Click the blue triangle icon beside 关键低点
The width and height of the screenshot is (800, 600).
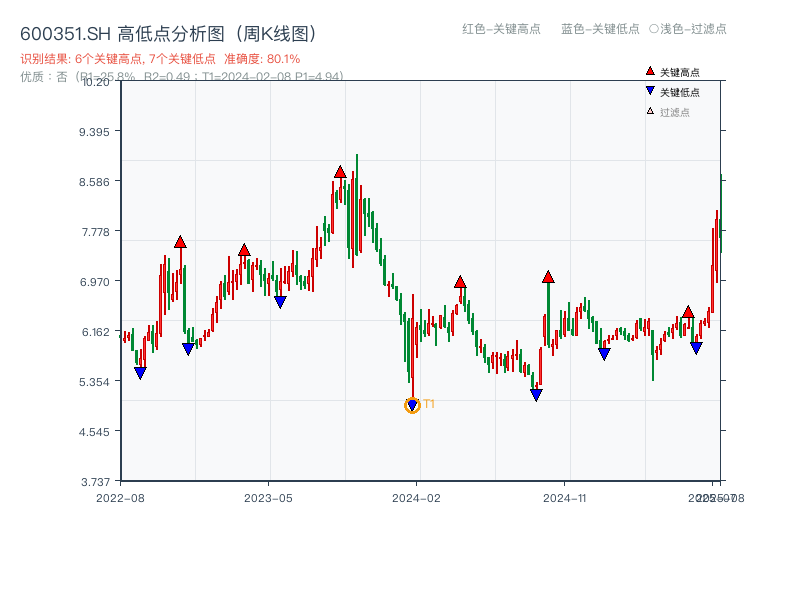coord(648,90)
